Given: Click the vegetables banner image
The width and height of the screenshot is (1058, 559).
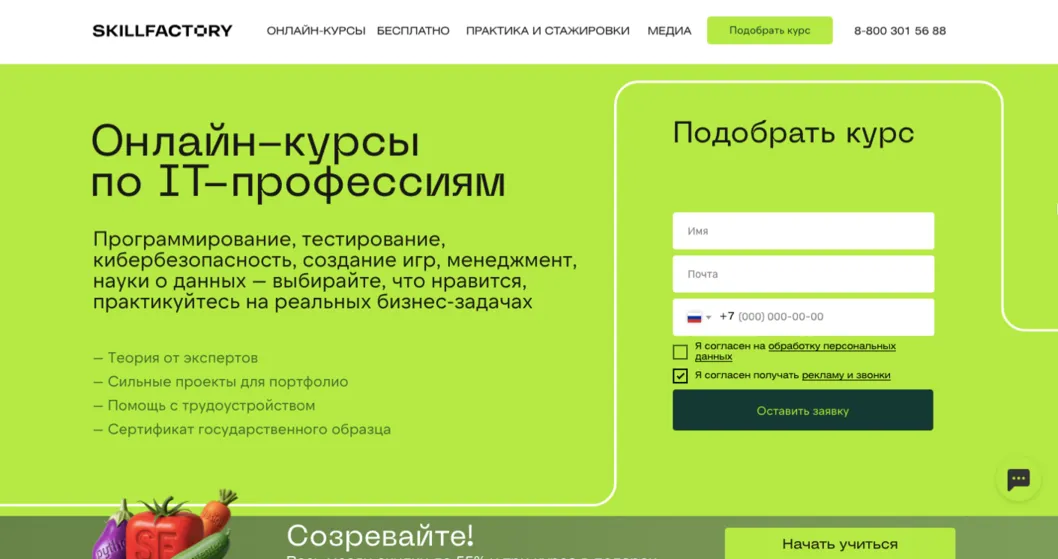Looking at the screenshot, I should (x=165, y=528).
